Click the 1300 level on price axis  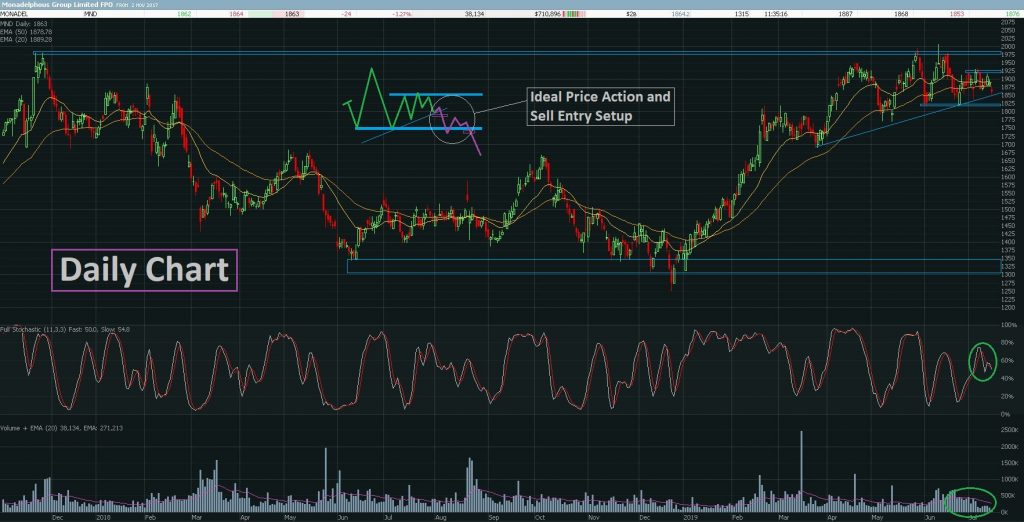(x=1008, y=274)
